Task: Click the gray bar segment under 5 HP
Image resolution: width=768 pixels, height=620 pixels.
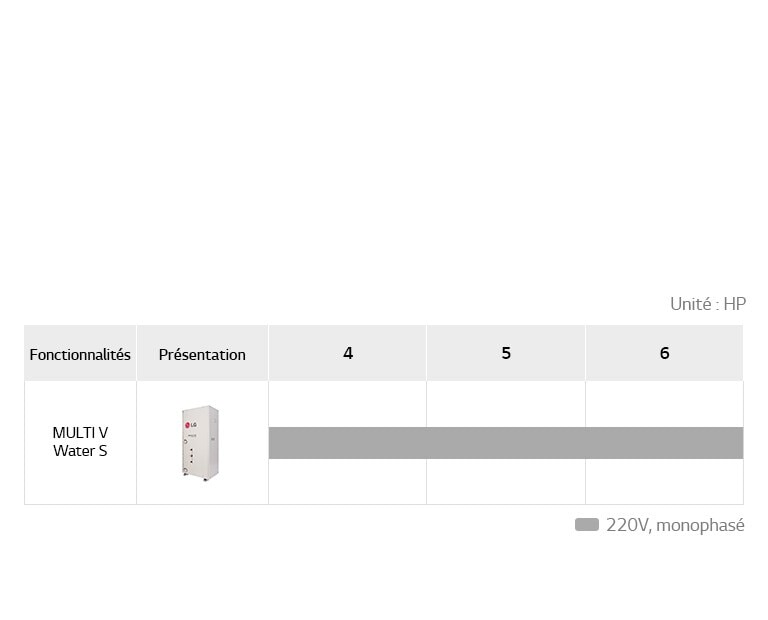Action: (x=506, y=443)
